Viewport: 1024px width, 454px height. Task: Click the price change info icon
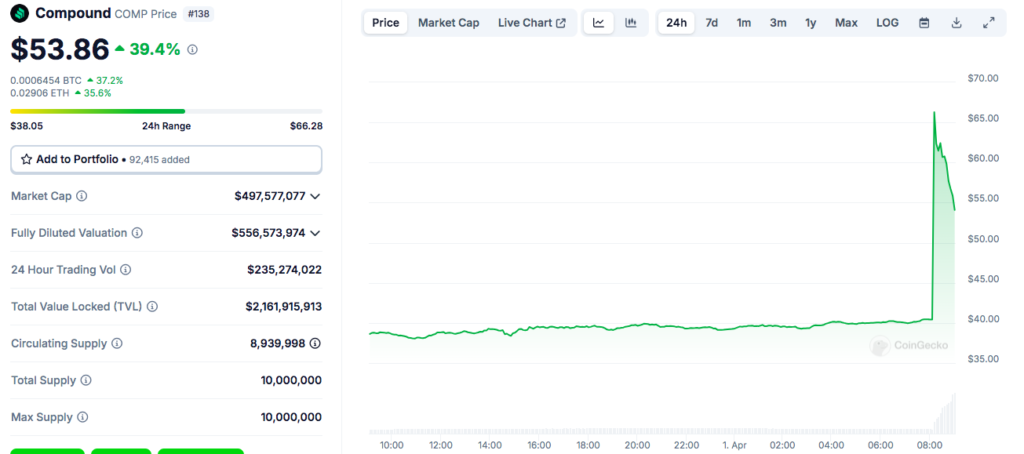(x=193, y=49)
